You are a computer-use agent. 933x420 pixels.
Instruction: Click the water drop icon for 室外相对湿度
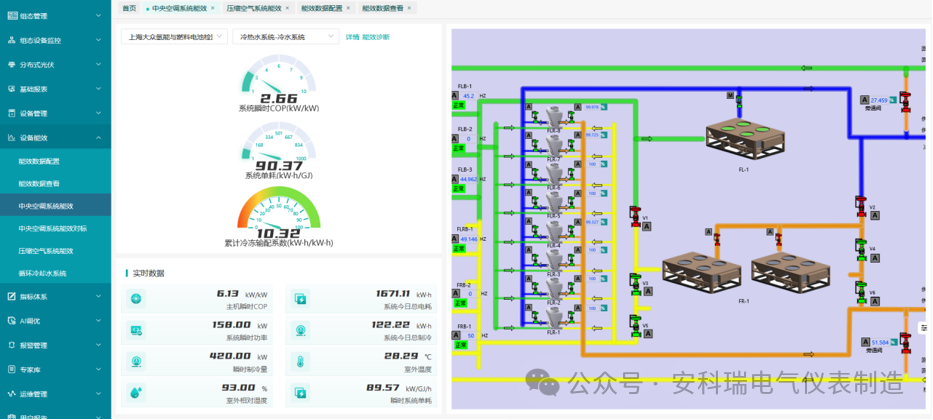pos(137,392)
